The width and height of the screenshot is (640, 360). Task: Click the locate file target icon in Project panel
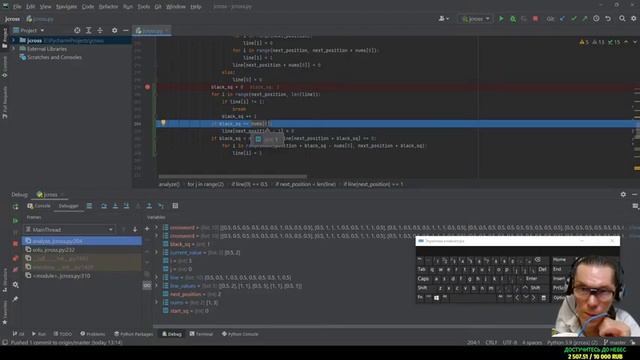click(77, 31)
